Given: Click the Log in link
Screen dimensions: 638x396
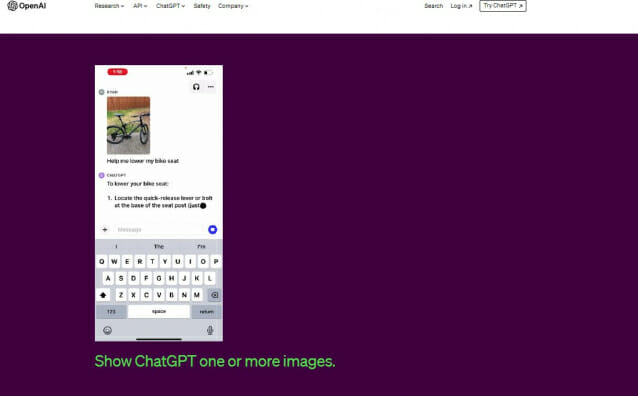Looking at the screenshot, I should coord(461,6).
